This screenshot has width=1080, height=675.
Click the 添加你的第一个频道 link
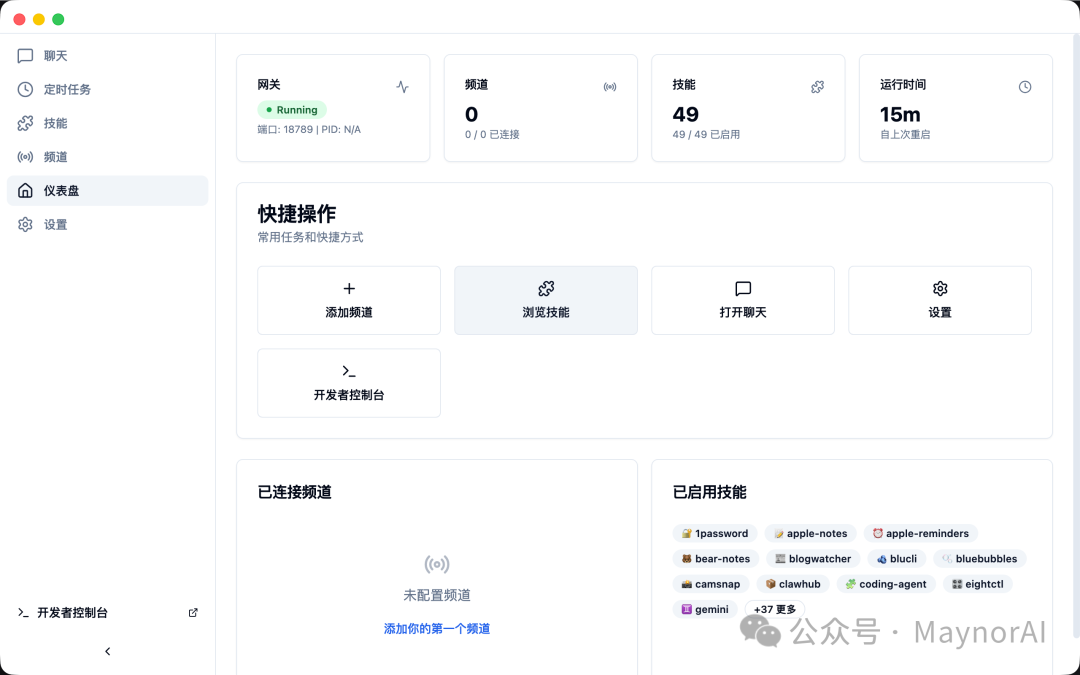tap(436, 628)
